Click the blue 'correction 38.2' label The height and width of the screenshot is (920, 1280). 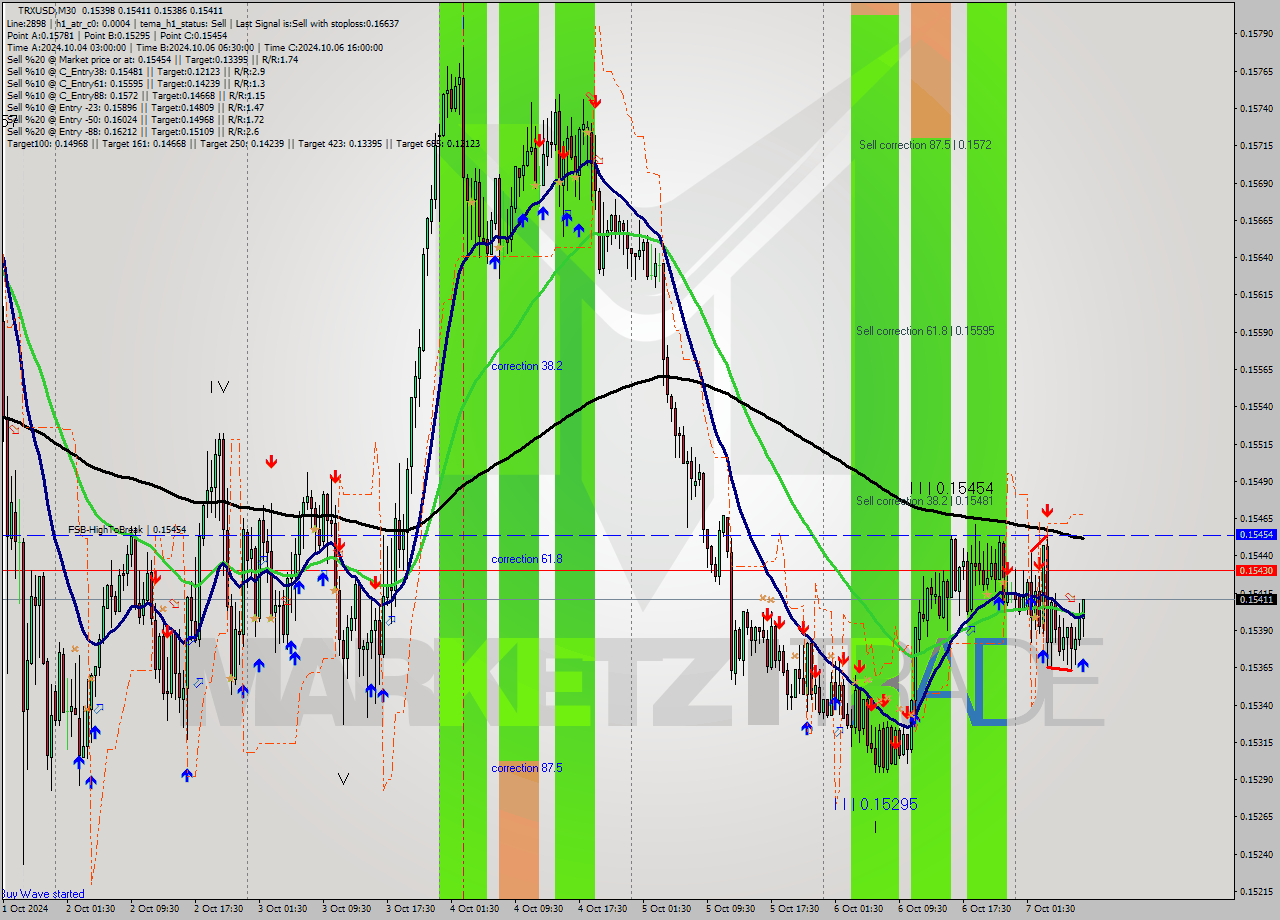(527, 366)
